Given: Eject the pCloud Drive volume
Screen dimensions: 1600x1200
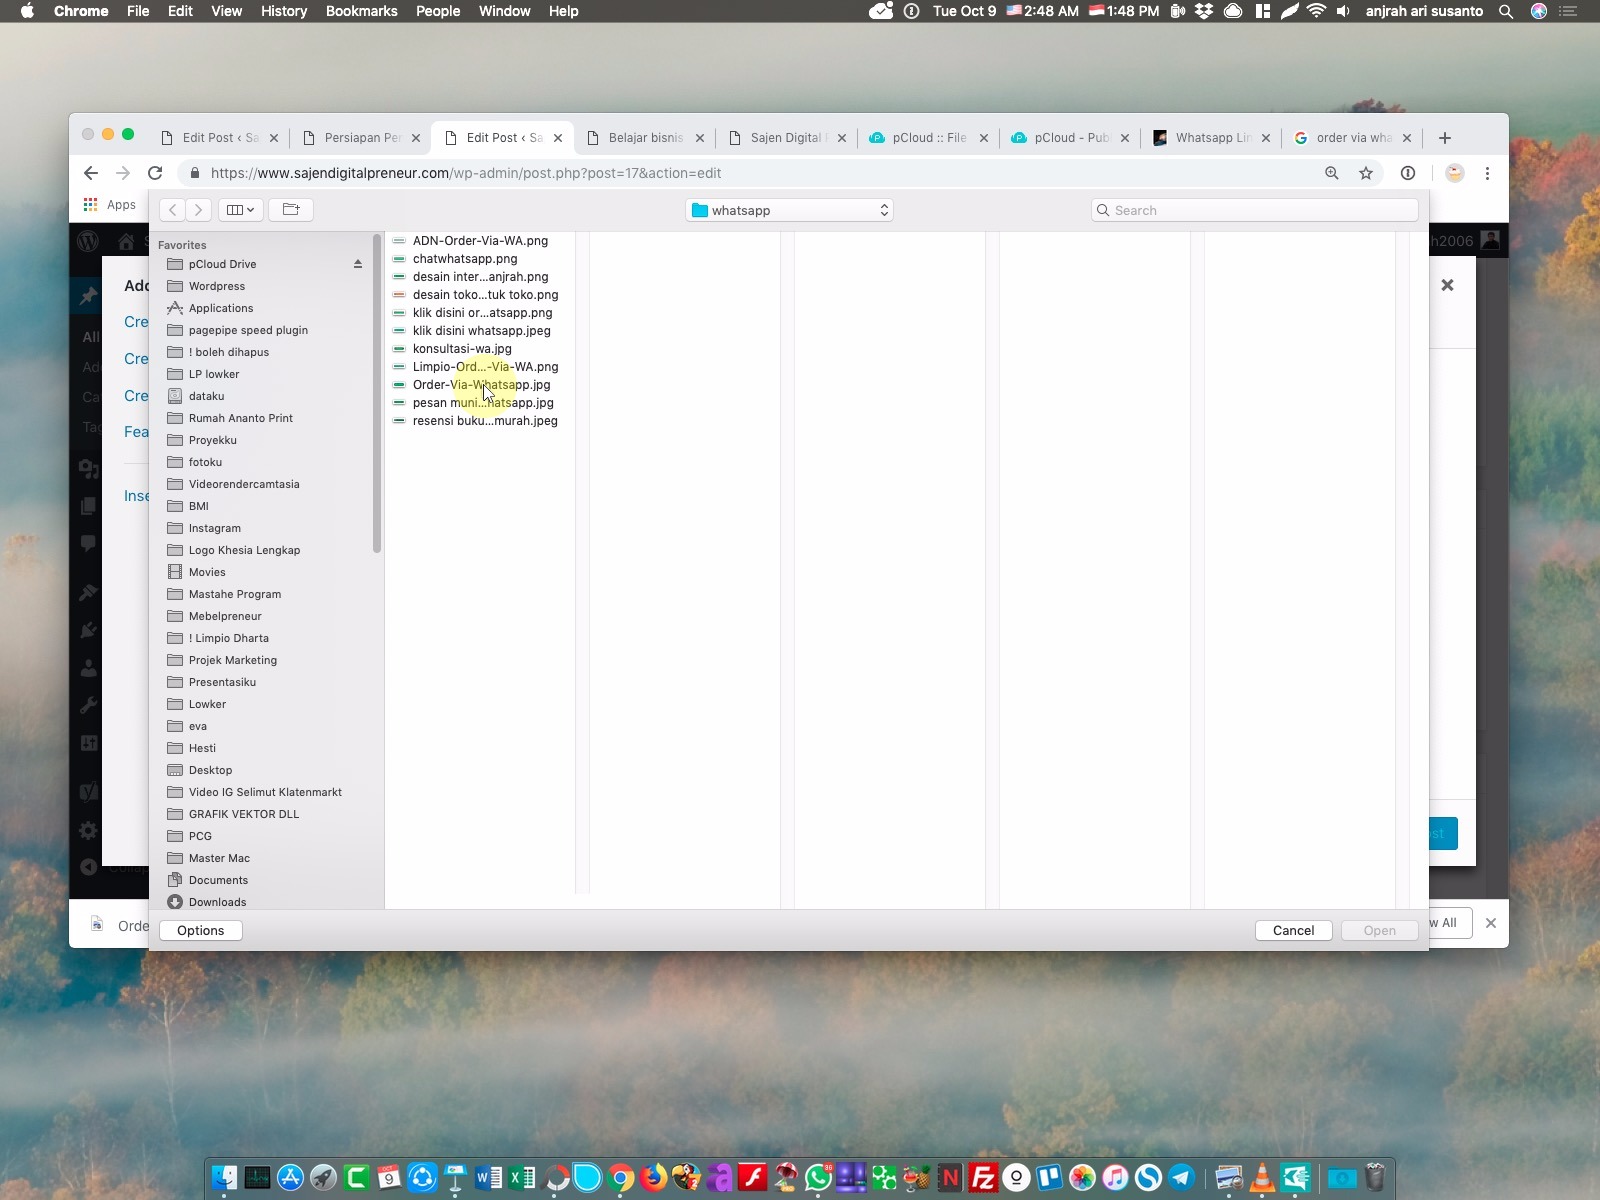Looking at the screenshot, I should click(x=357, y=264).
